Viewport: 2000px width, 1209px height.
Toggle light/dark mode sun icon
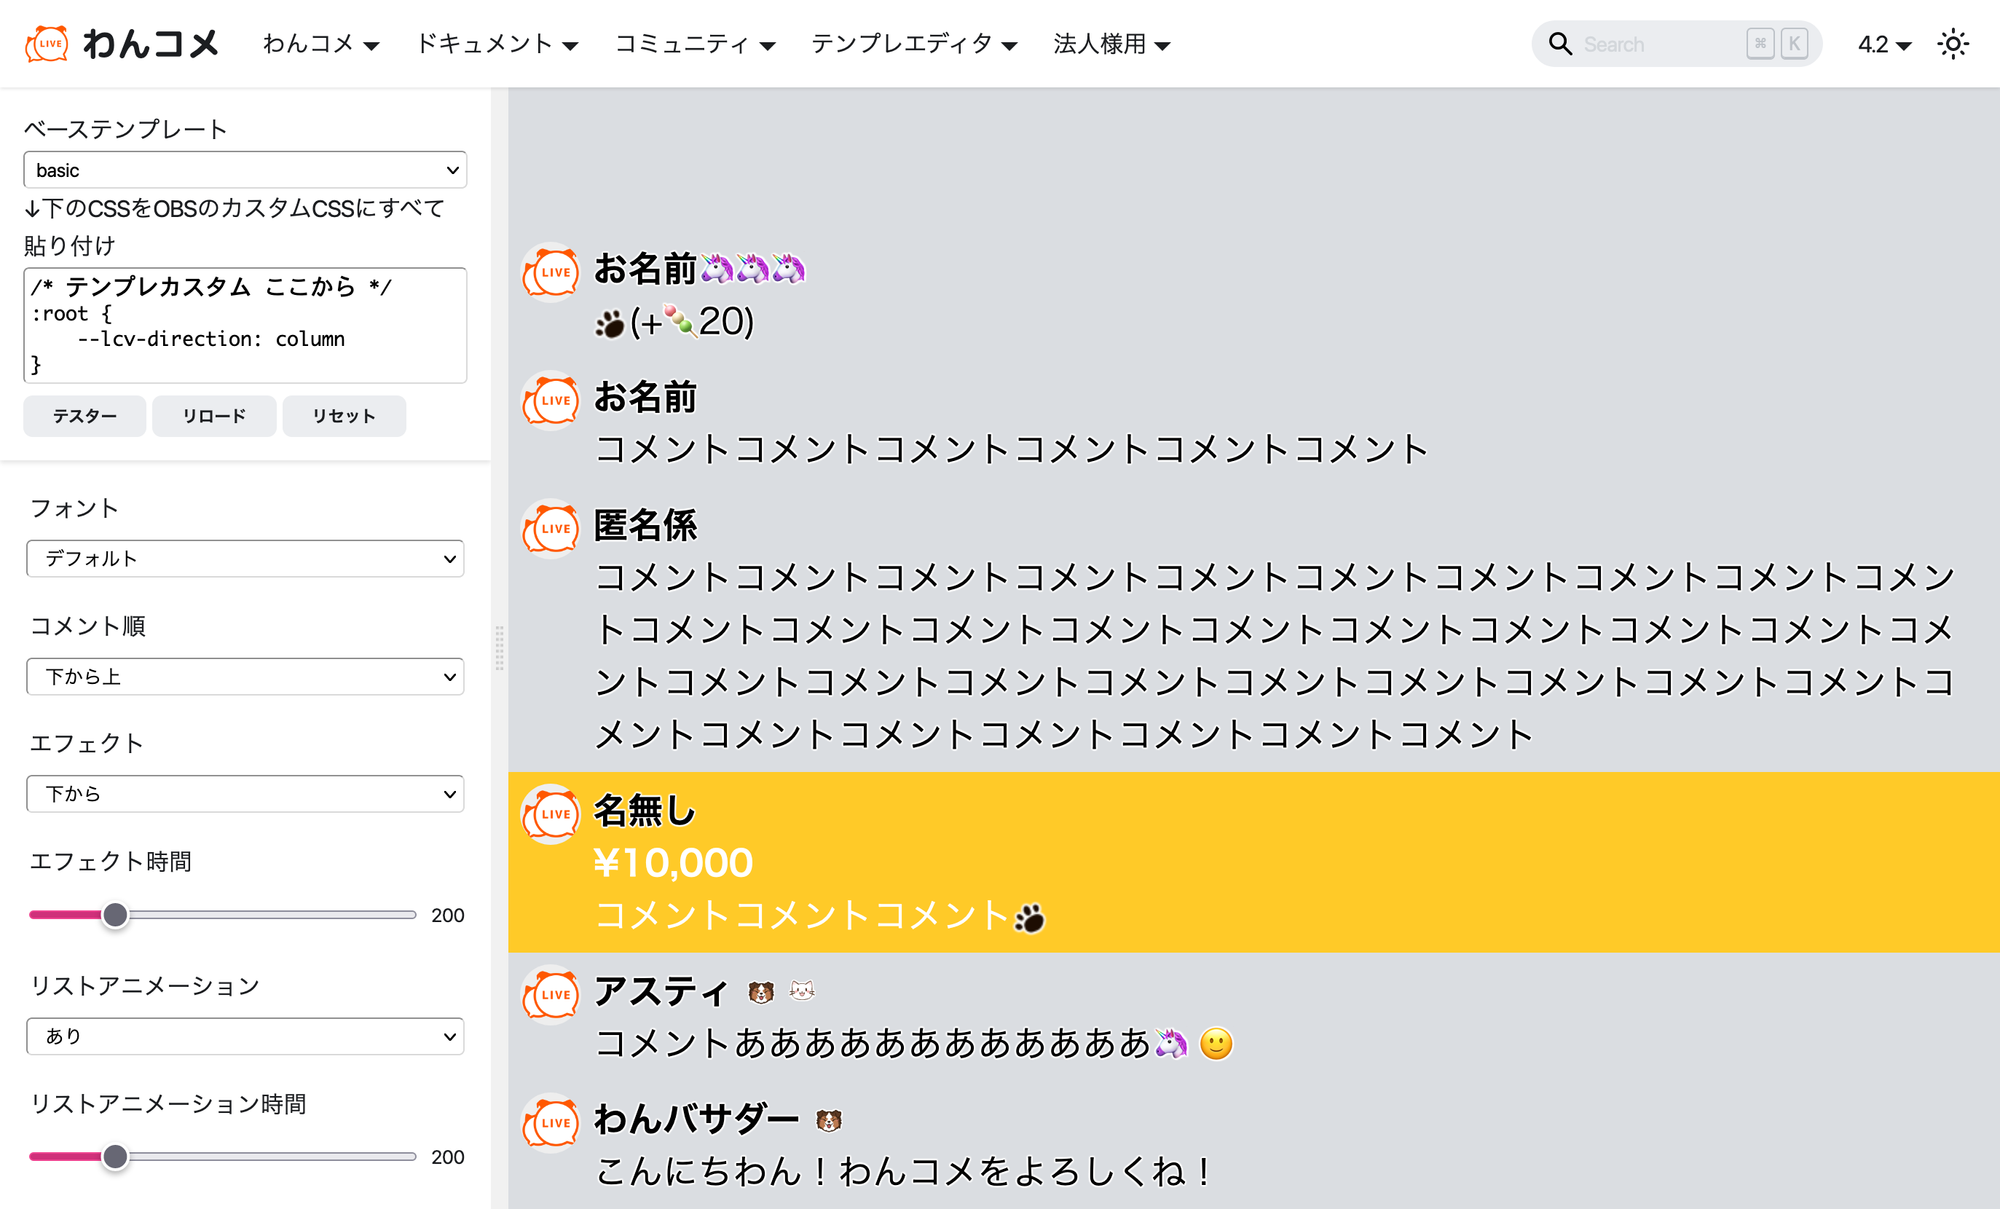tap(1952, 44)
